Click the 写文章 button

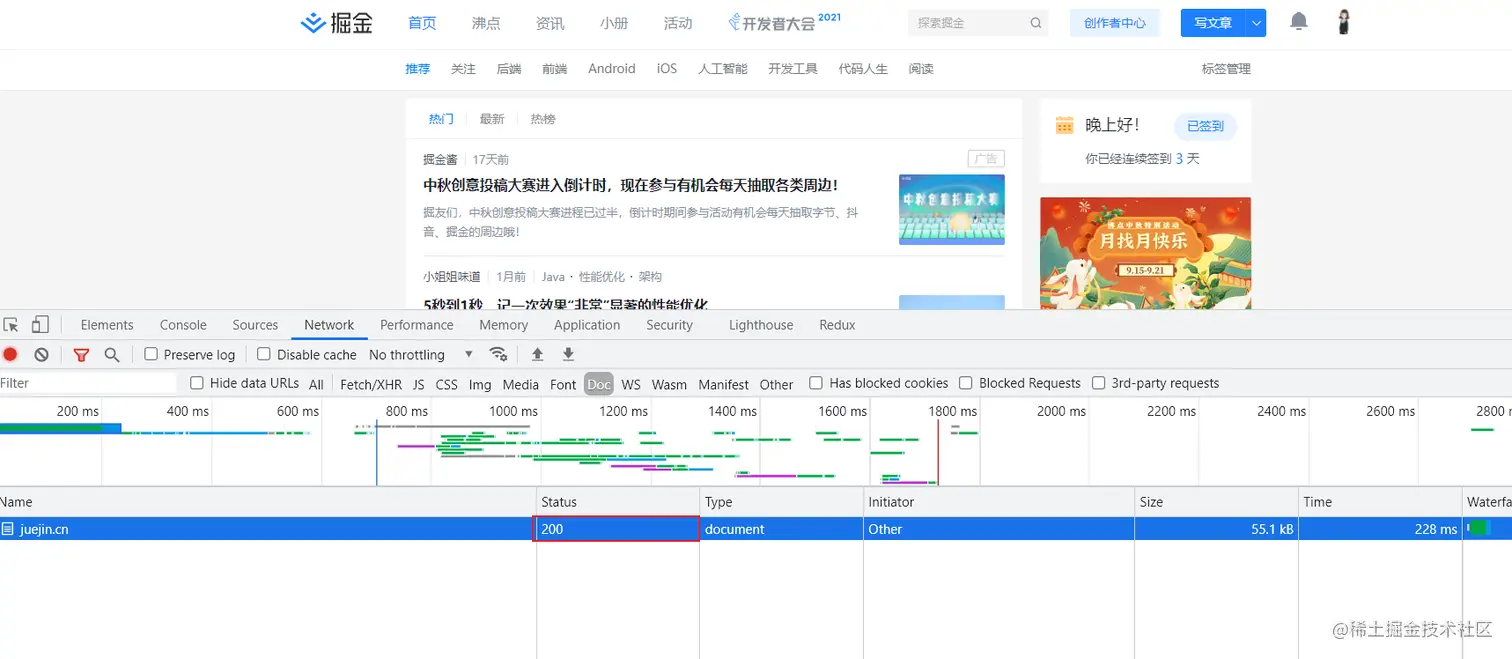click(1213, 23)
